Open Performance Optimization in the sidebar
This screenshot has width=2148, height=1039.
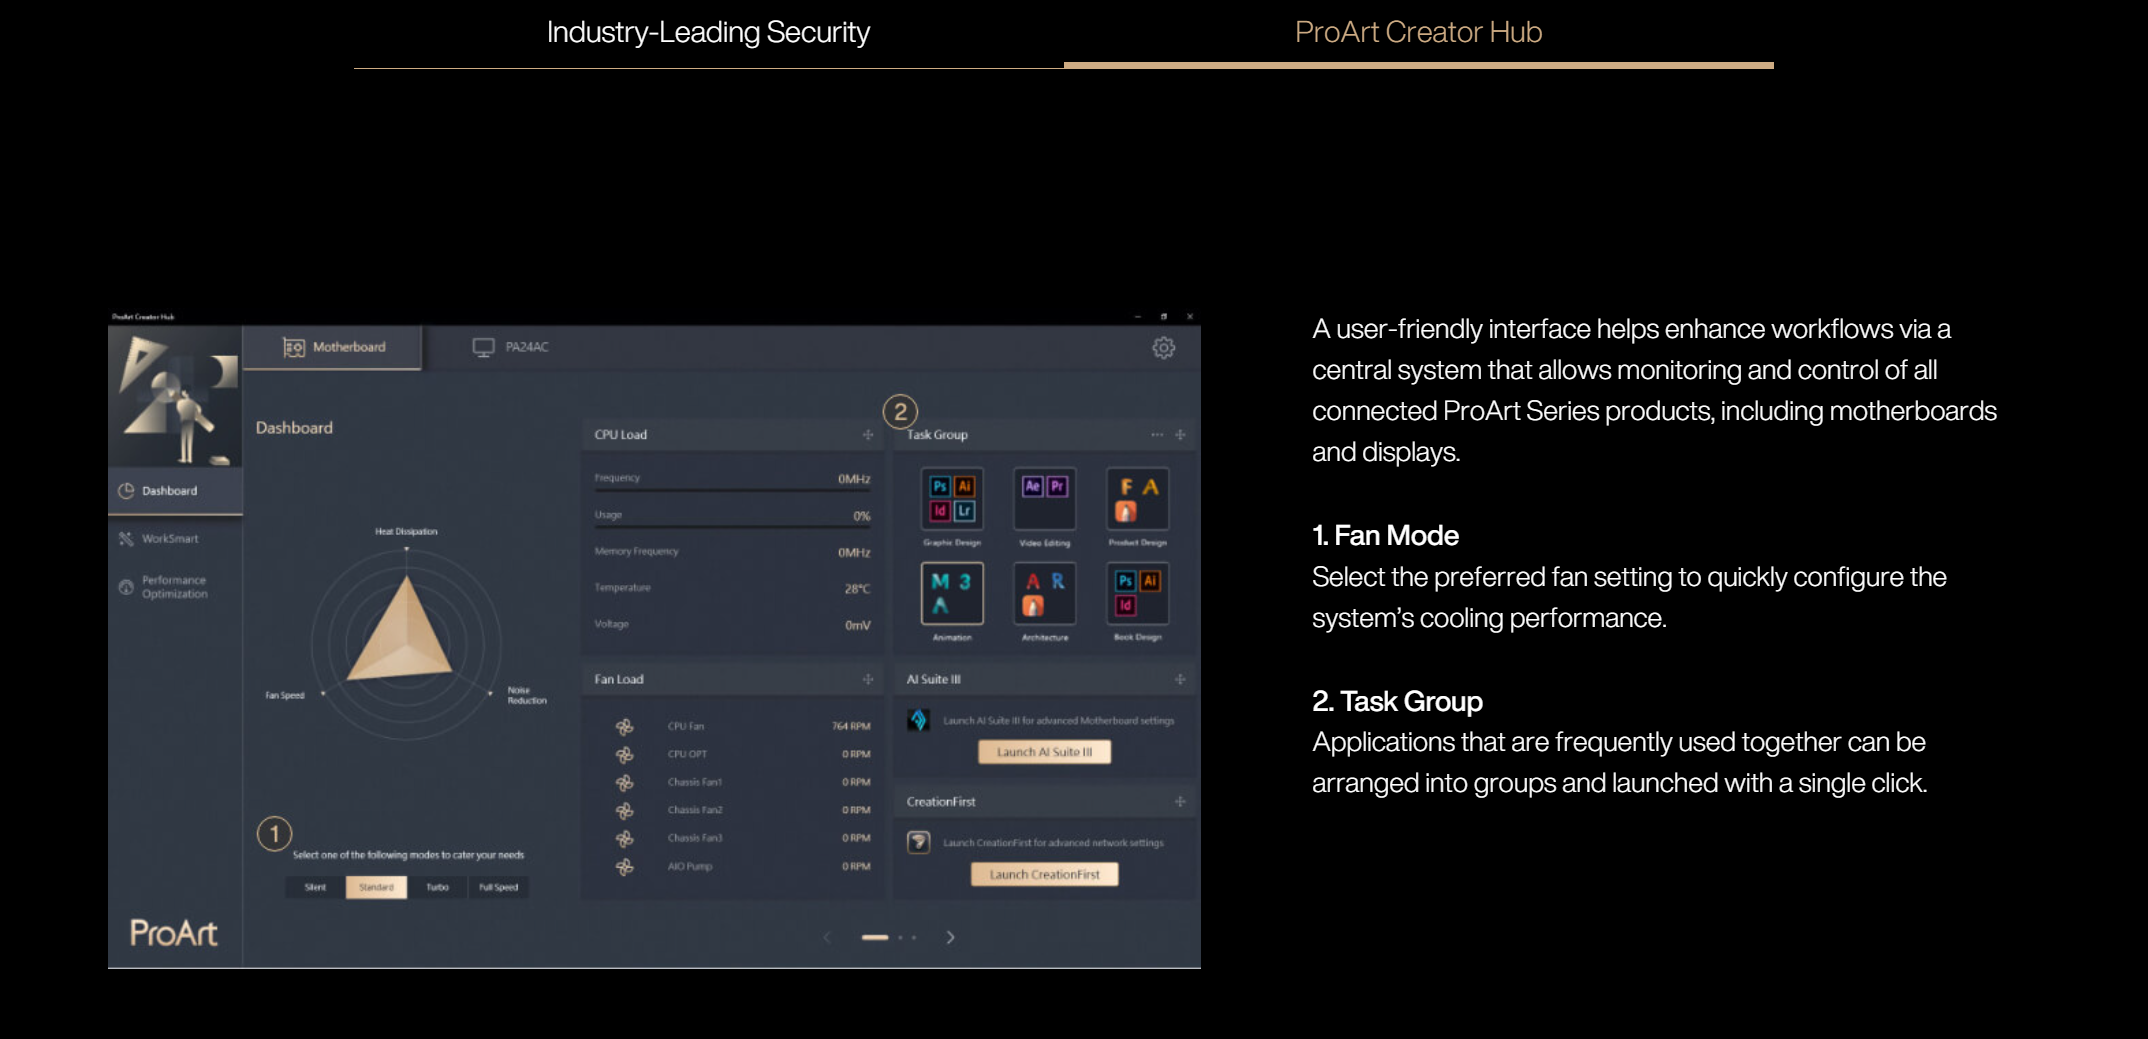164,587
